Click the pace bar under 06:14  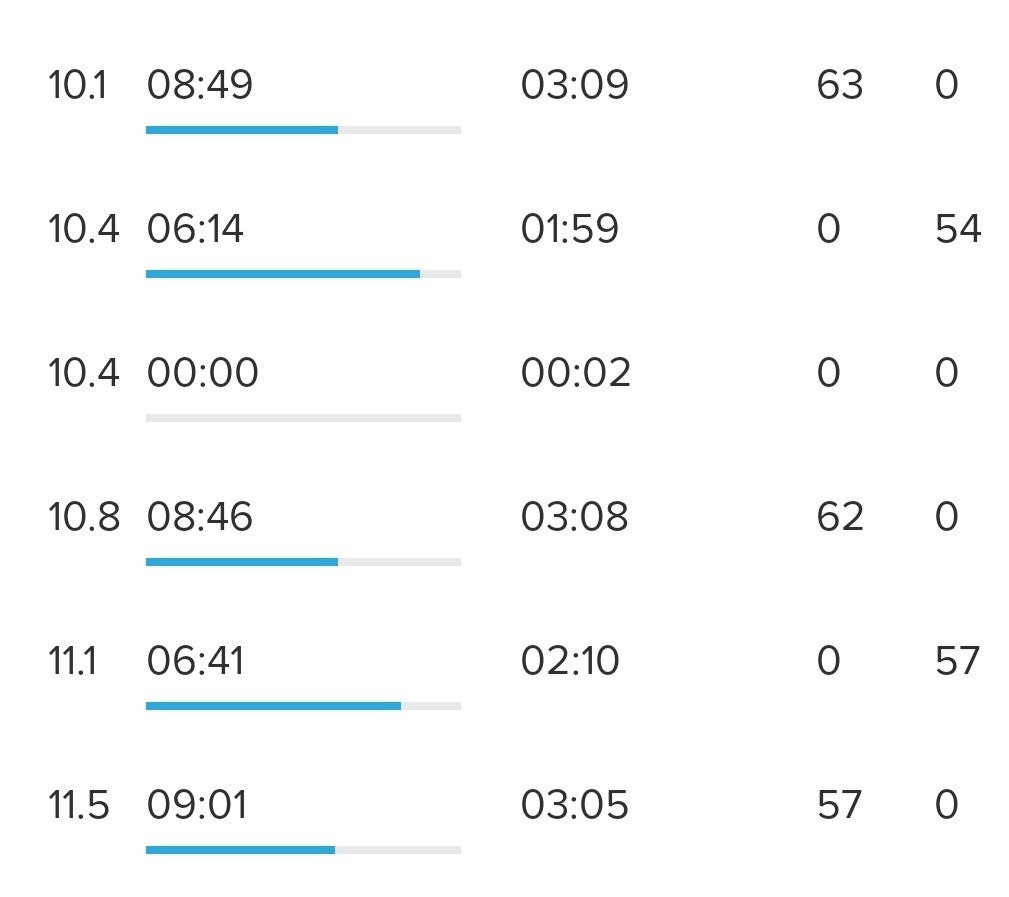coord(303,274)
